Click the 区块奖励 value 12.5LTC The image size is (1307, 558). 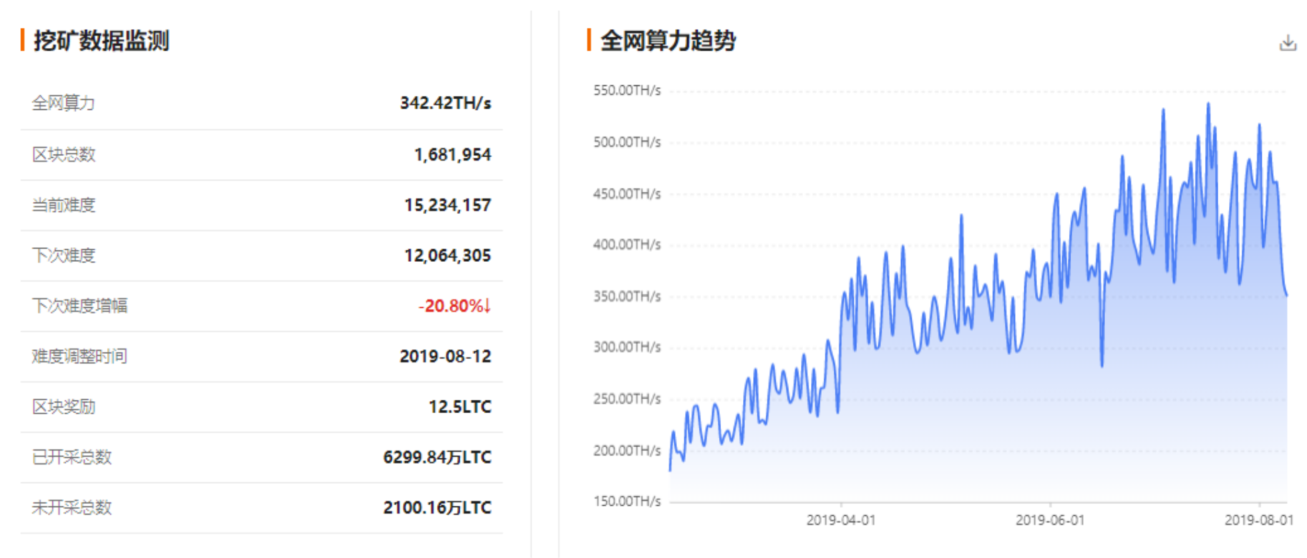point(460,407)
